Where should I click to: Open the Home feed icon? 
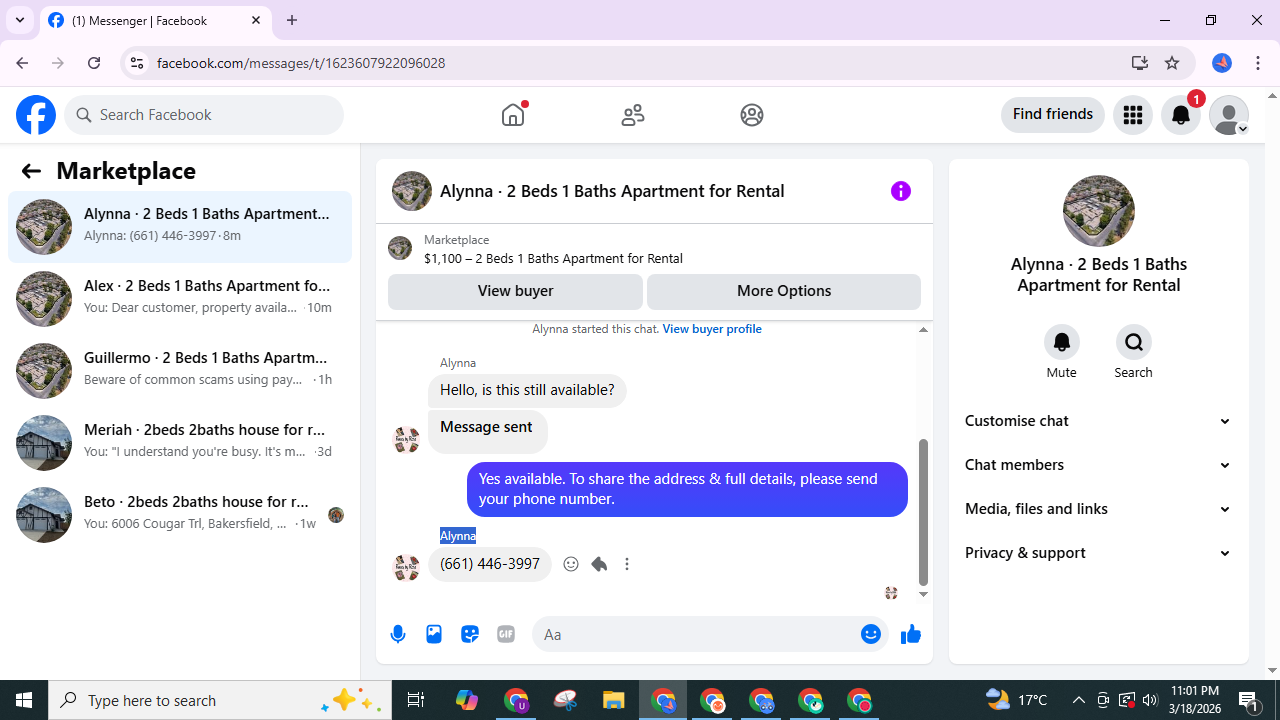pyautogui.click(x=513, y=115)
